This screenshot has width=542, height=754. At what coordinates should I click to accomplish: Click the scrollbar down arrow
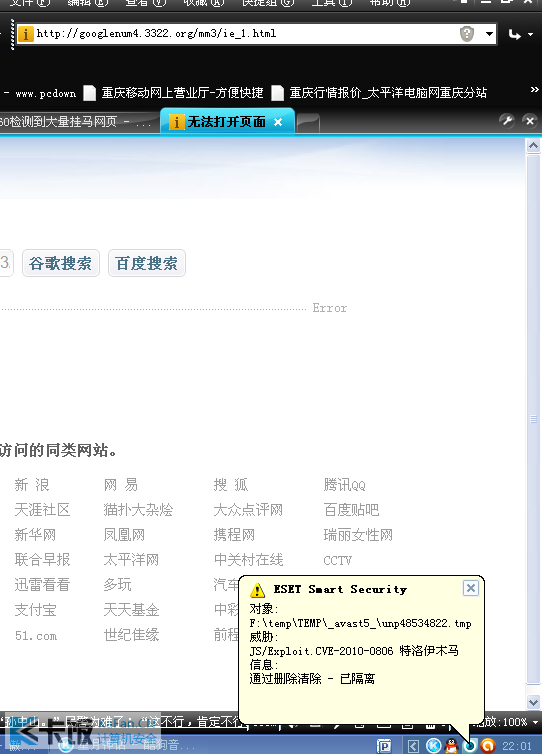tap(533, 702)
